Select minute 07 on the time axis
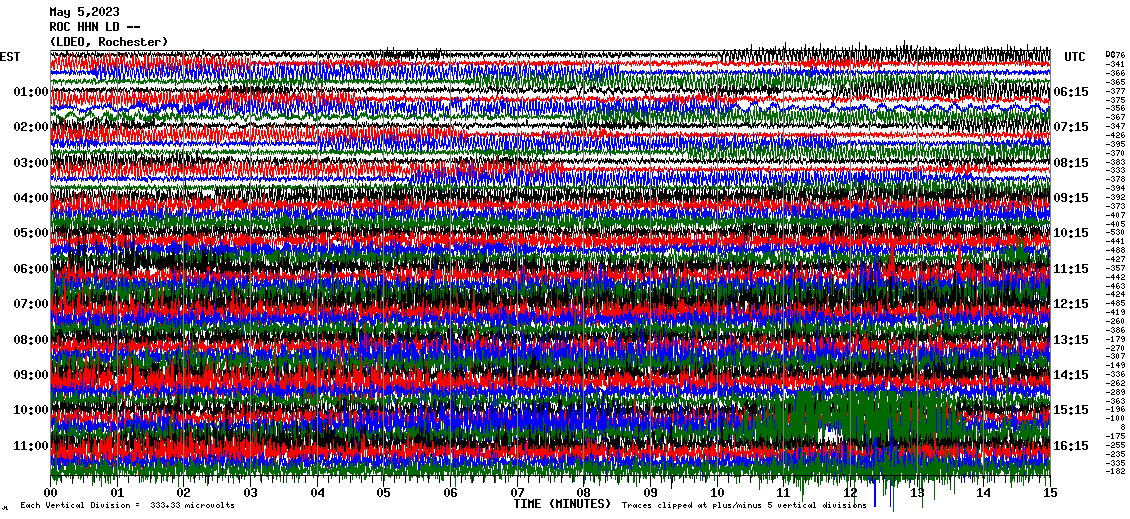Image resolution: width=1130 pixels, height=519 pixels. click(517, 493)
